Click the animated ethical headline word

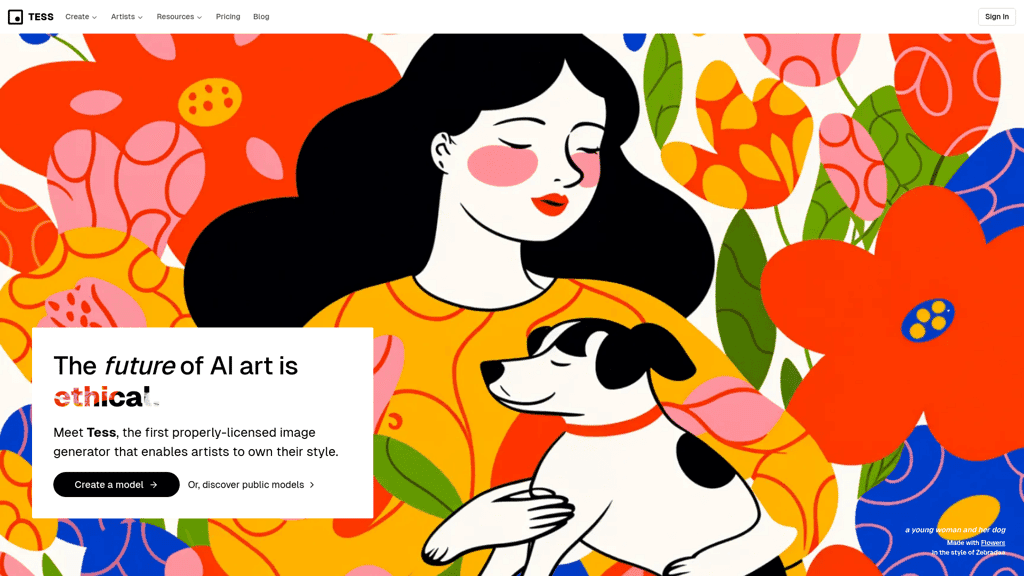[x=105, y=396]
